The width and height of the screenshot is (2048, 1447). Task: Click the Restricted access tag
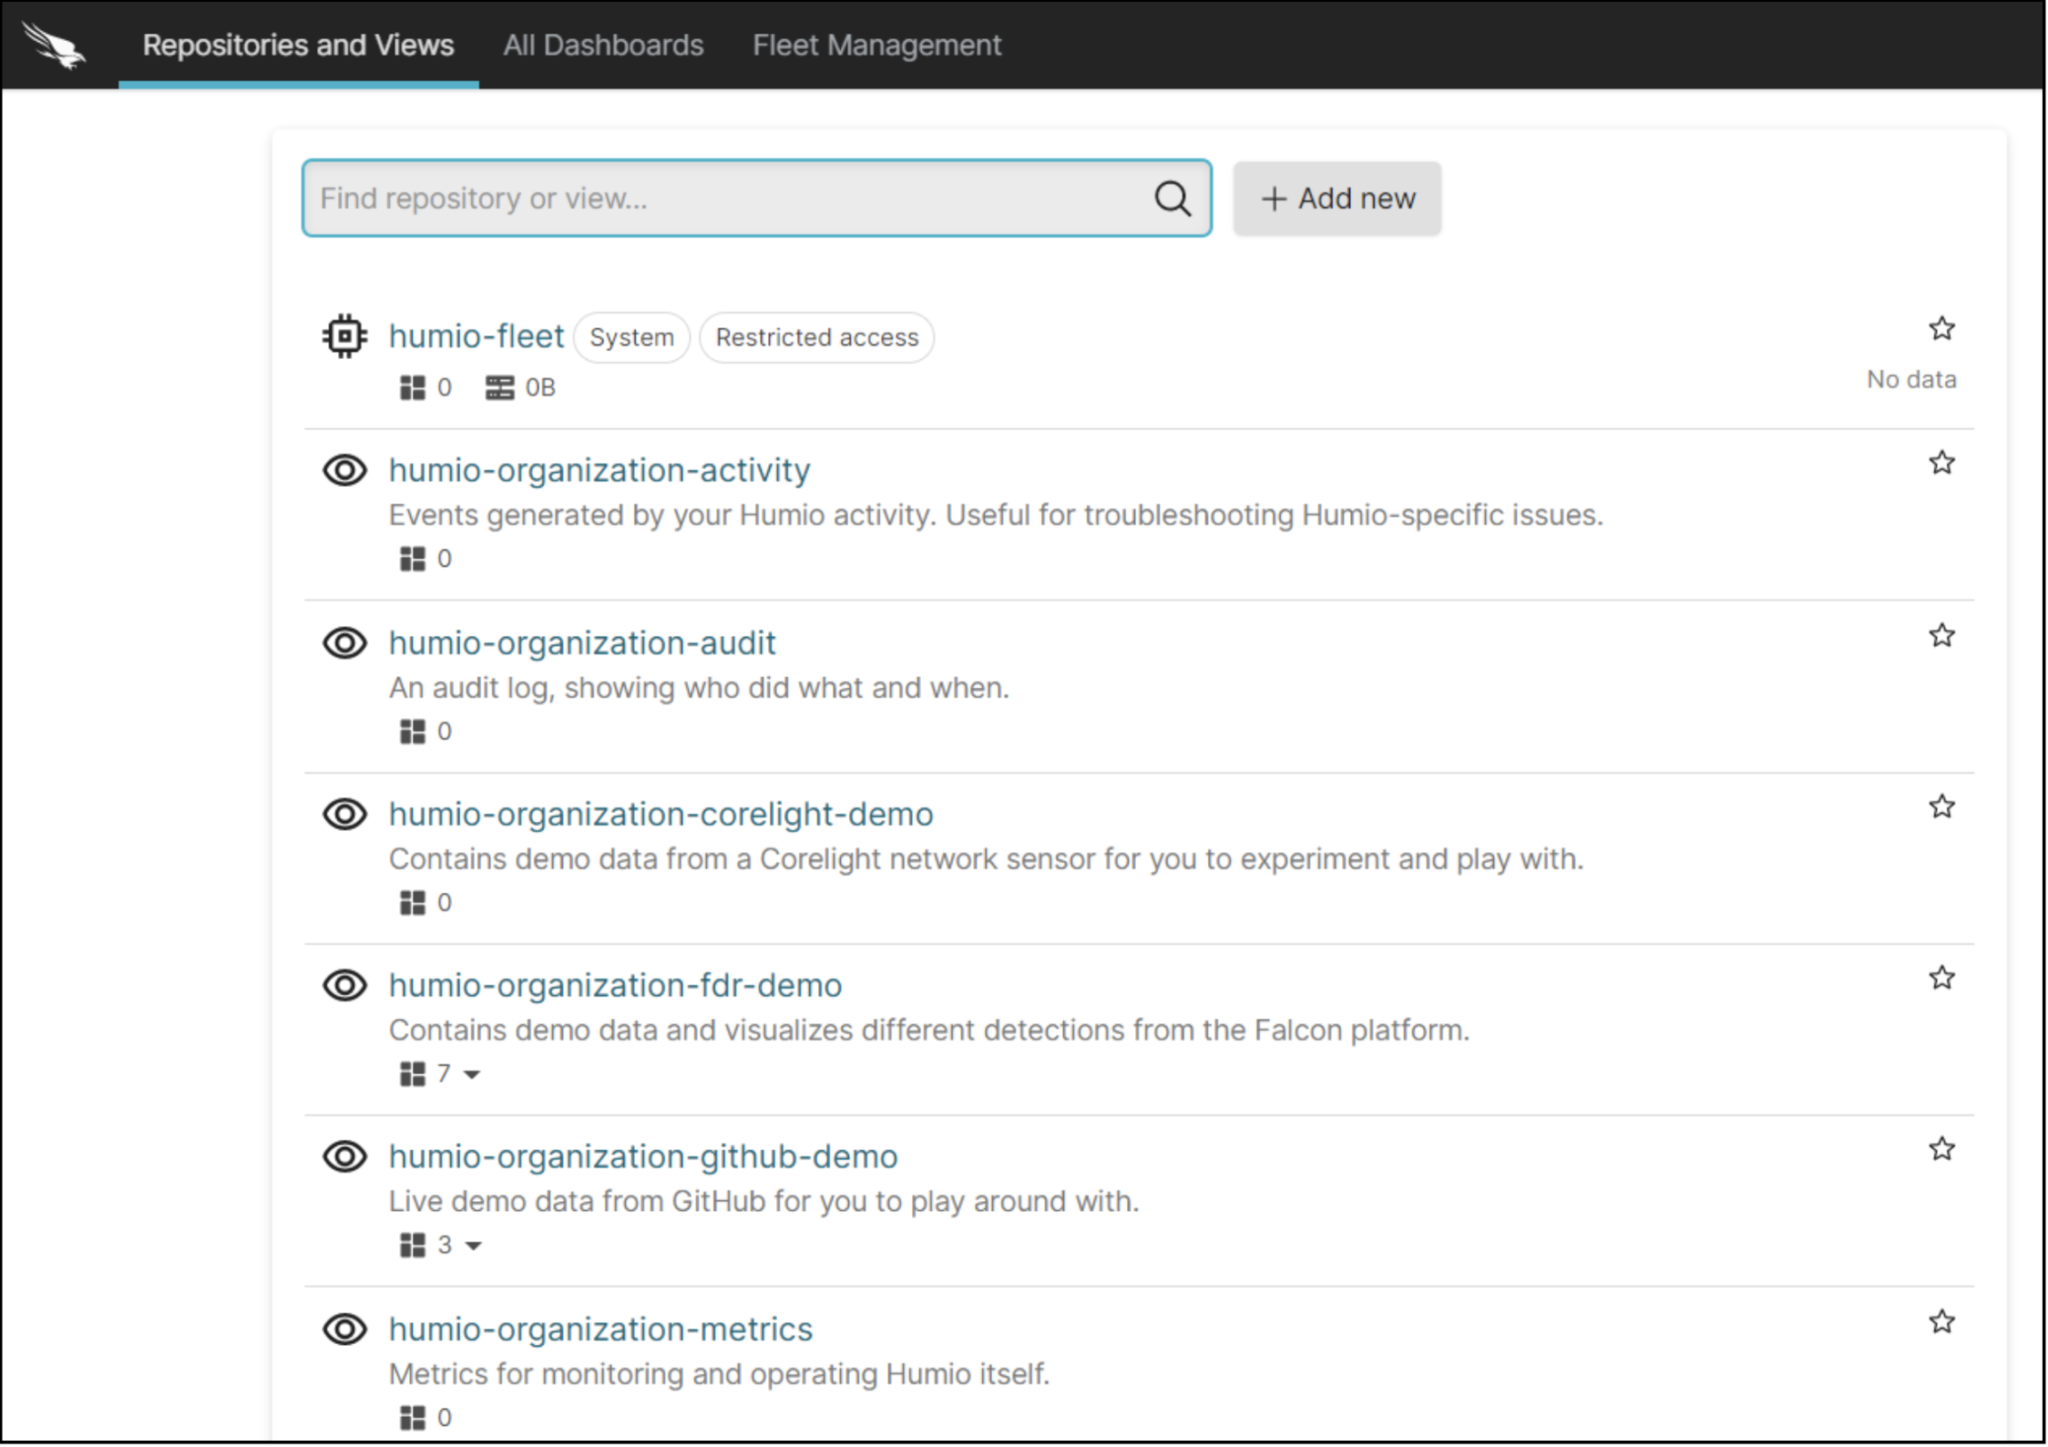click(x=816, y=338)
